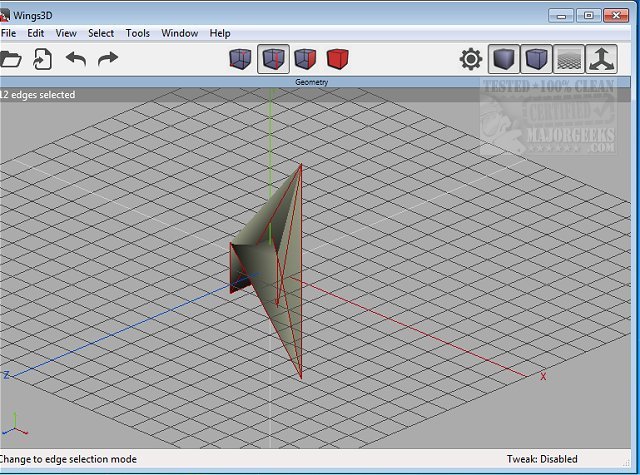Click the Save file icon
Image resolution: width=640 pixels, height=475 pixels.
coord(42,59)
